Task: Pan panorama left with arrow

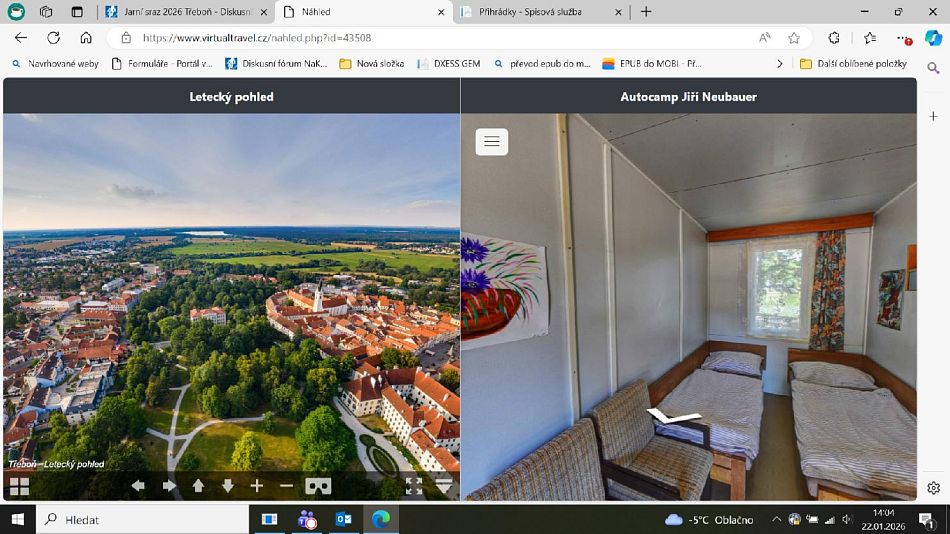Action: pyautogui.click(x=138, y=486)
